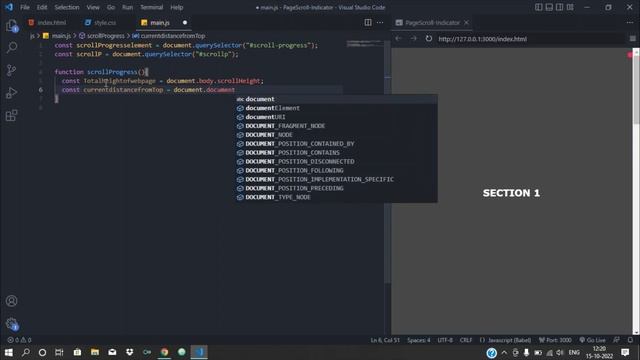Change indentation via 'Spaces: 4'
The width and height of the screenshot is (640, 360).
pyautogui.click(x=418, y=340)
